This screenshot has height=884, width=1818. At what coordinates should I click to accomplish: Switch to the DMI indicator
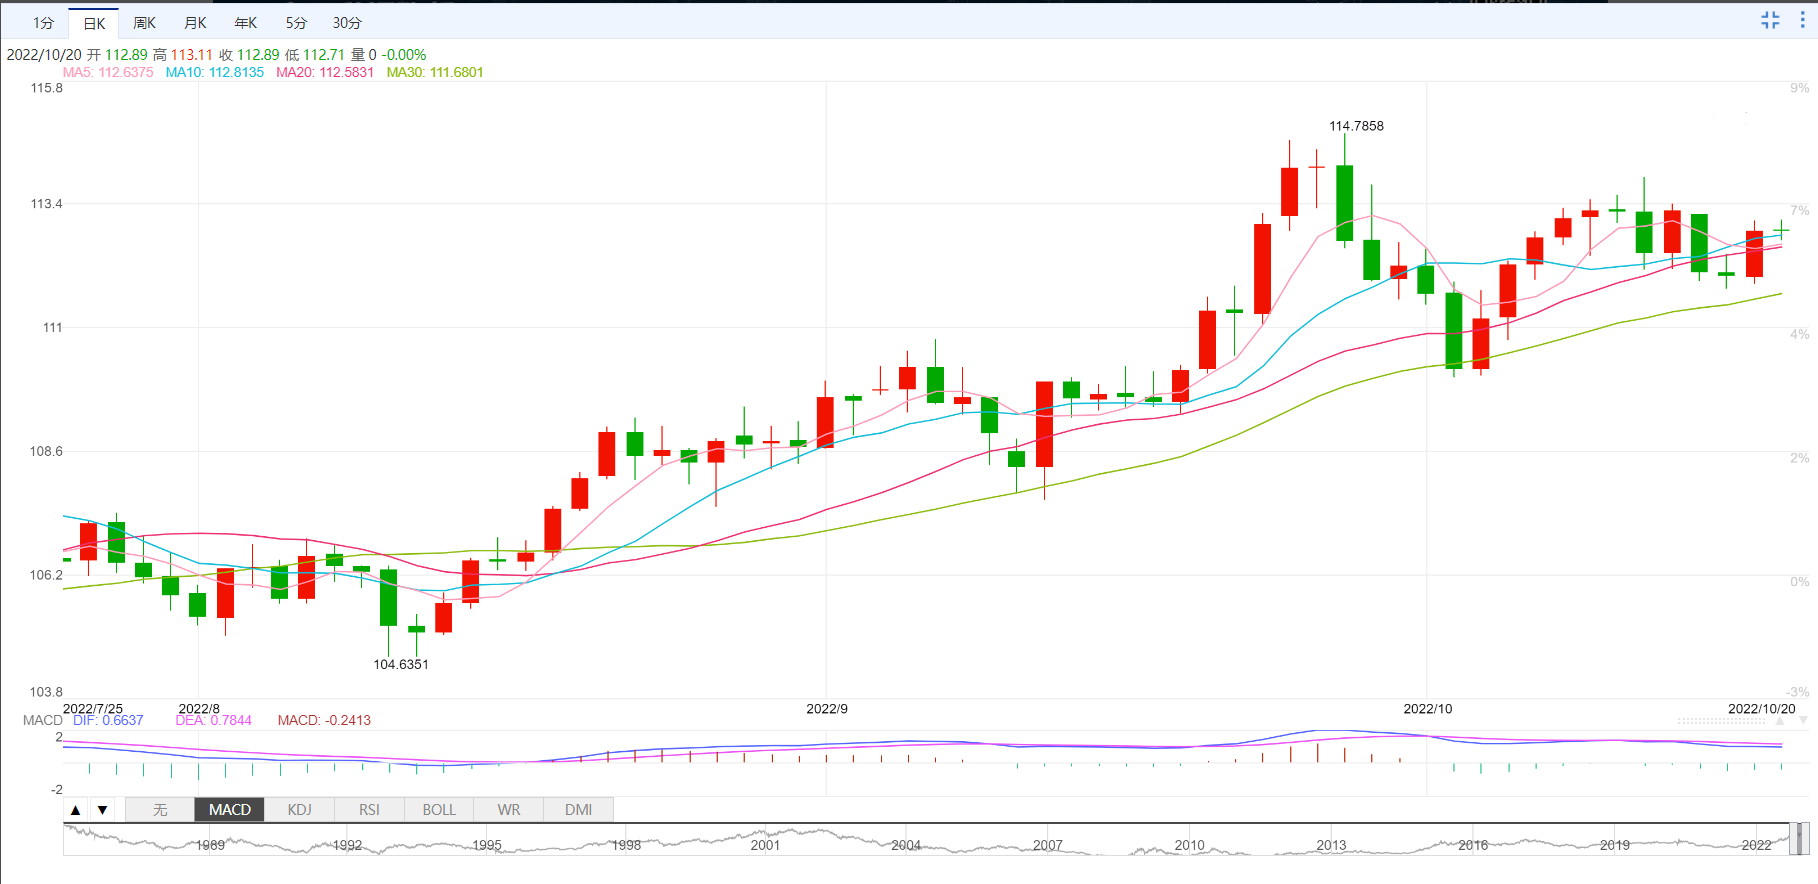[x=578, y=810]
